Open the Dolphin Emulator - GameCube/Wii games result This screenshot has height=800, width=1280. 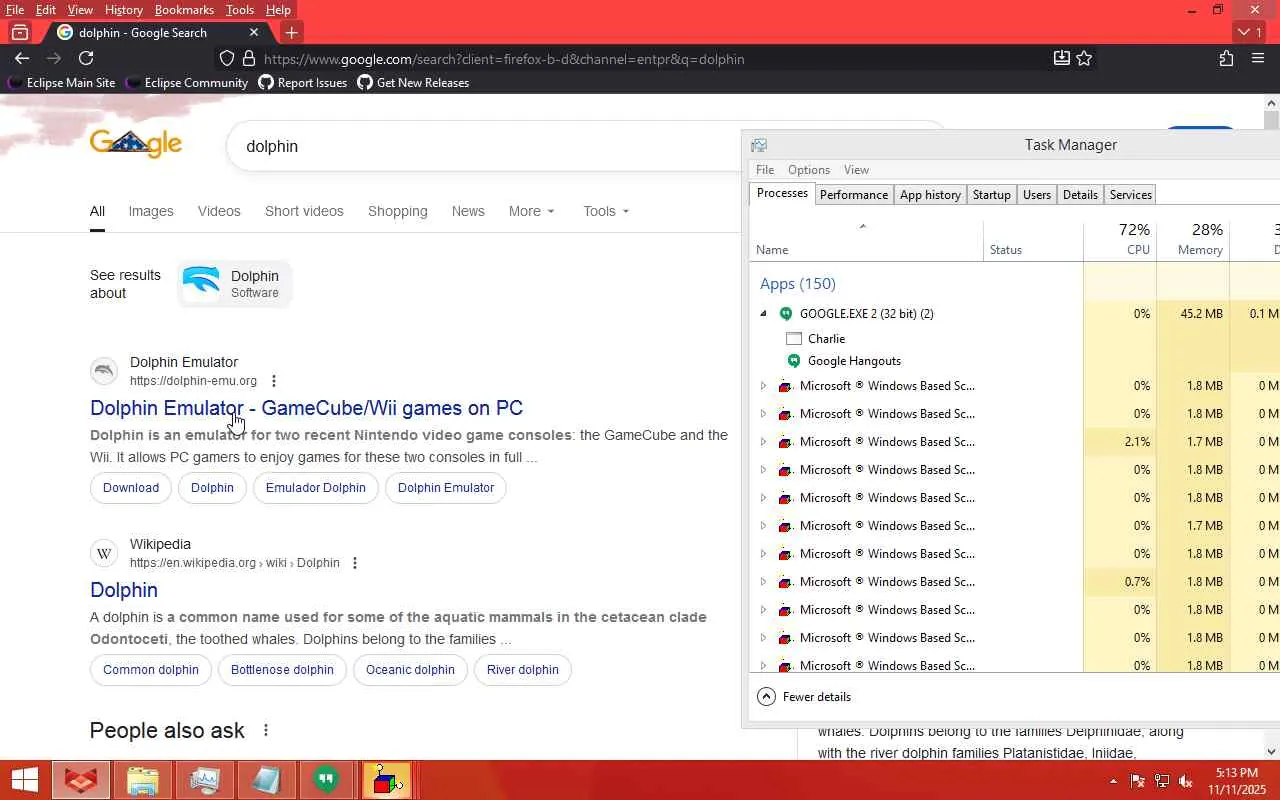point(306,408)
